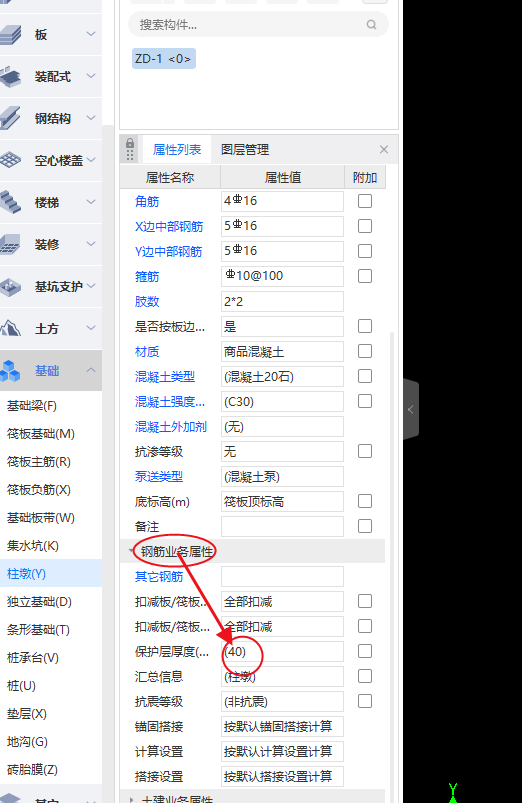This screenshot has height=803, width=522.
Task: Switch to the 属性列表 tab
Action: tap(177, 150)
